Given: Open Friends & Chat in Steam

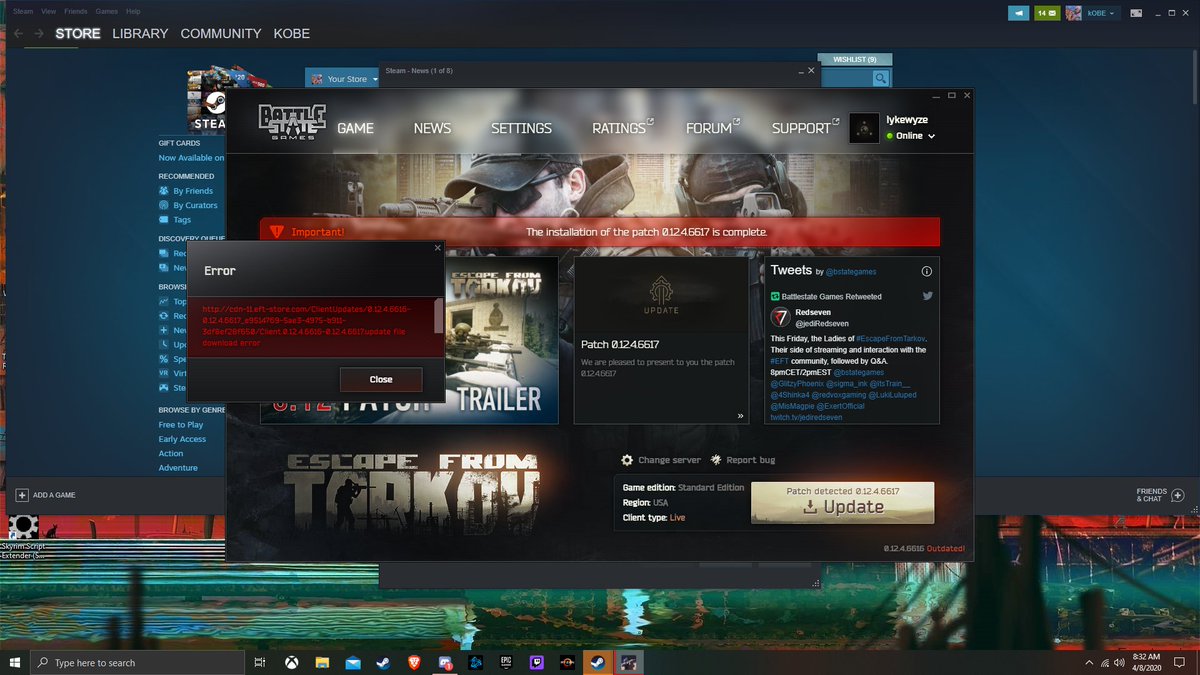Looking at the screenshot, I should coord(1160,495).
